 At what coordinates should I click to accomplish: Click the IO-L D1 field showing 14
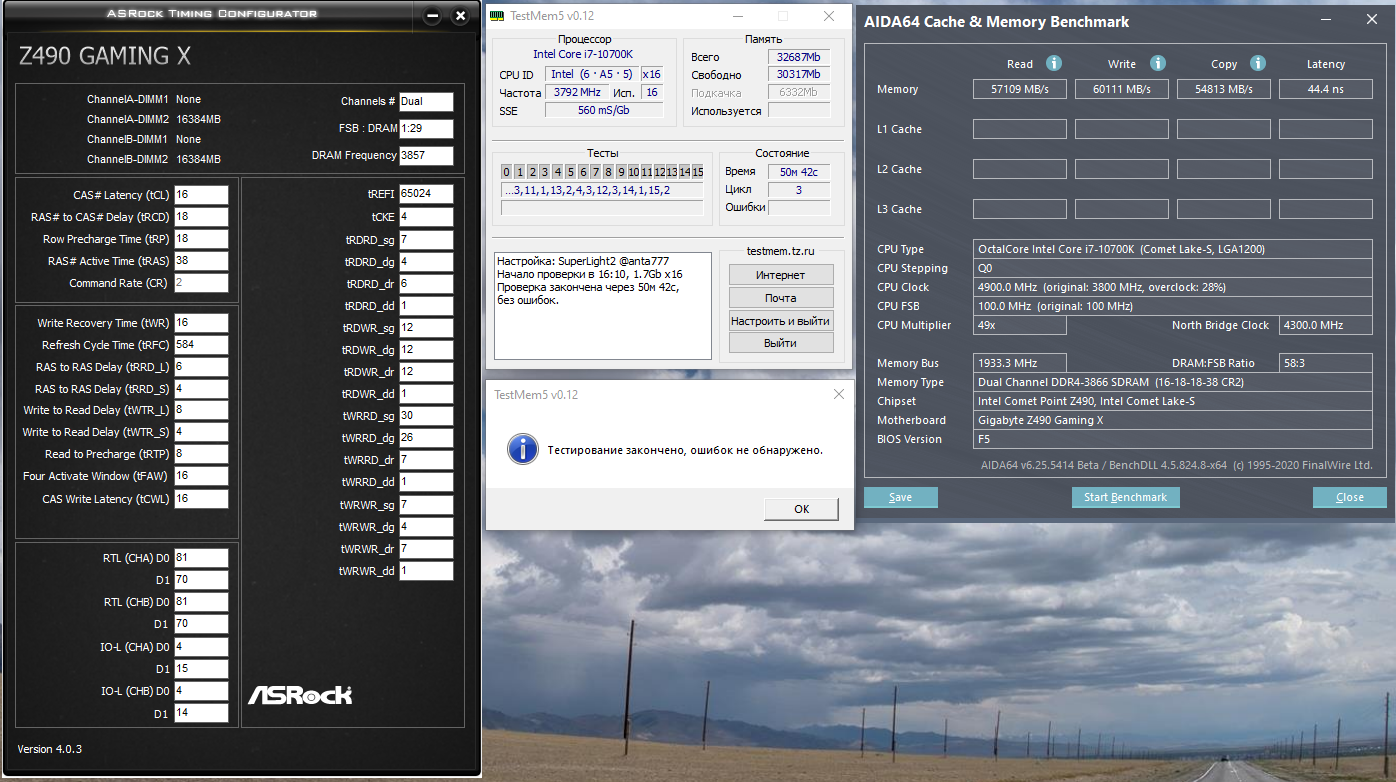coord(201,713)
